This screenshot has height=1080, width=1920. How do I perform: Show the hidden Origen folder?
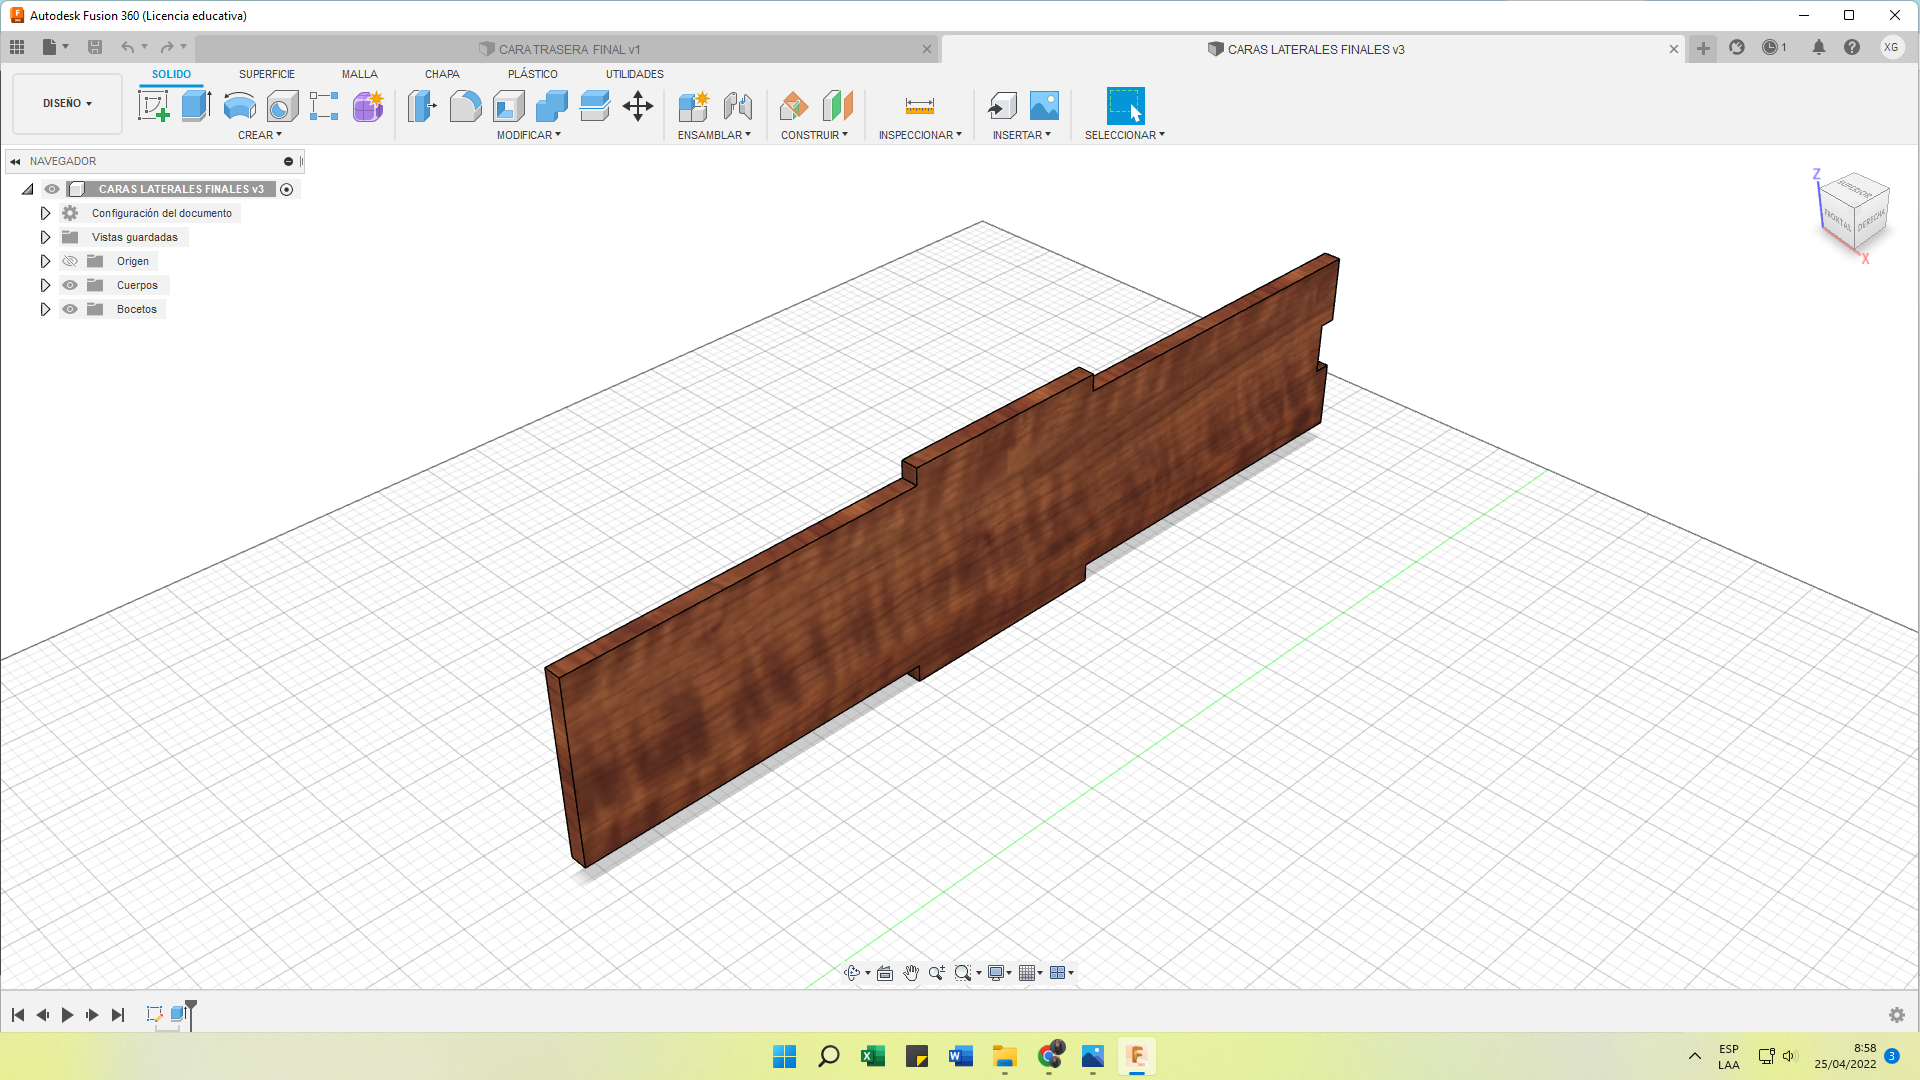tap(70, 261)
